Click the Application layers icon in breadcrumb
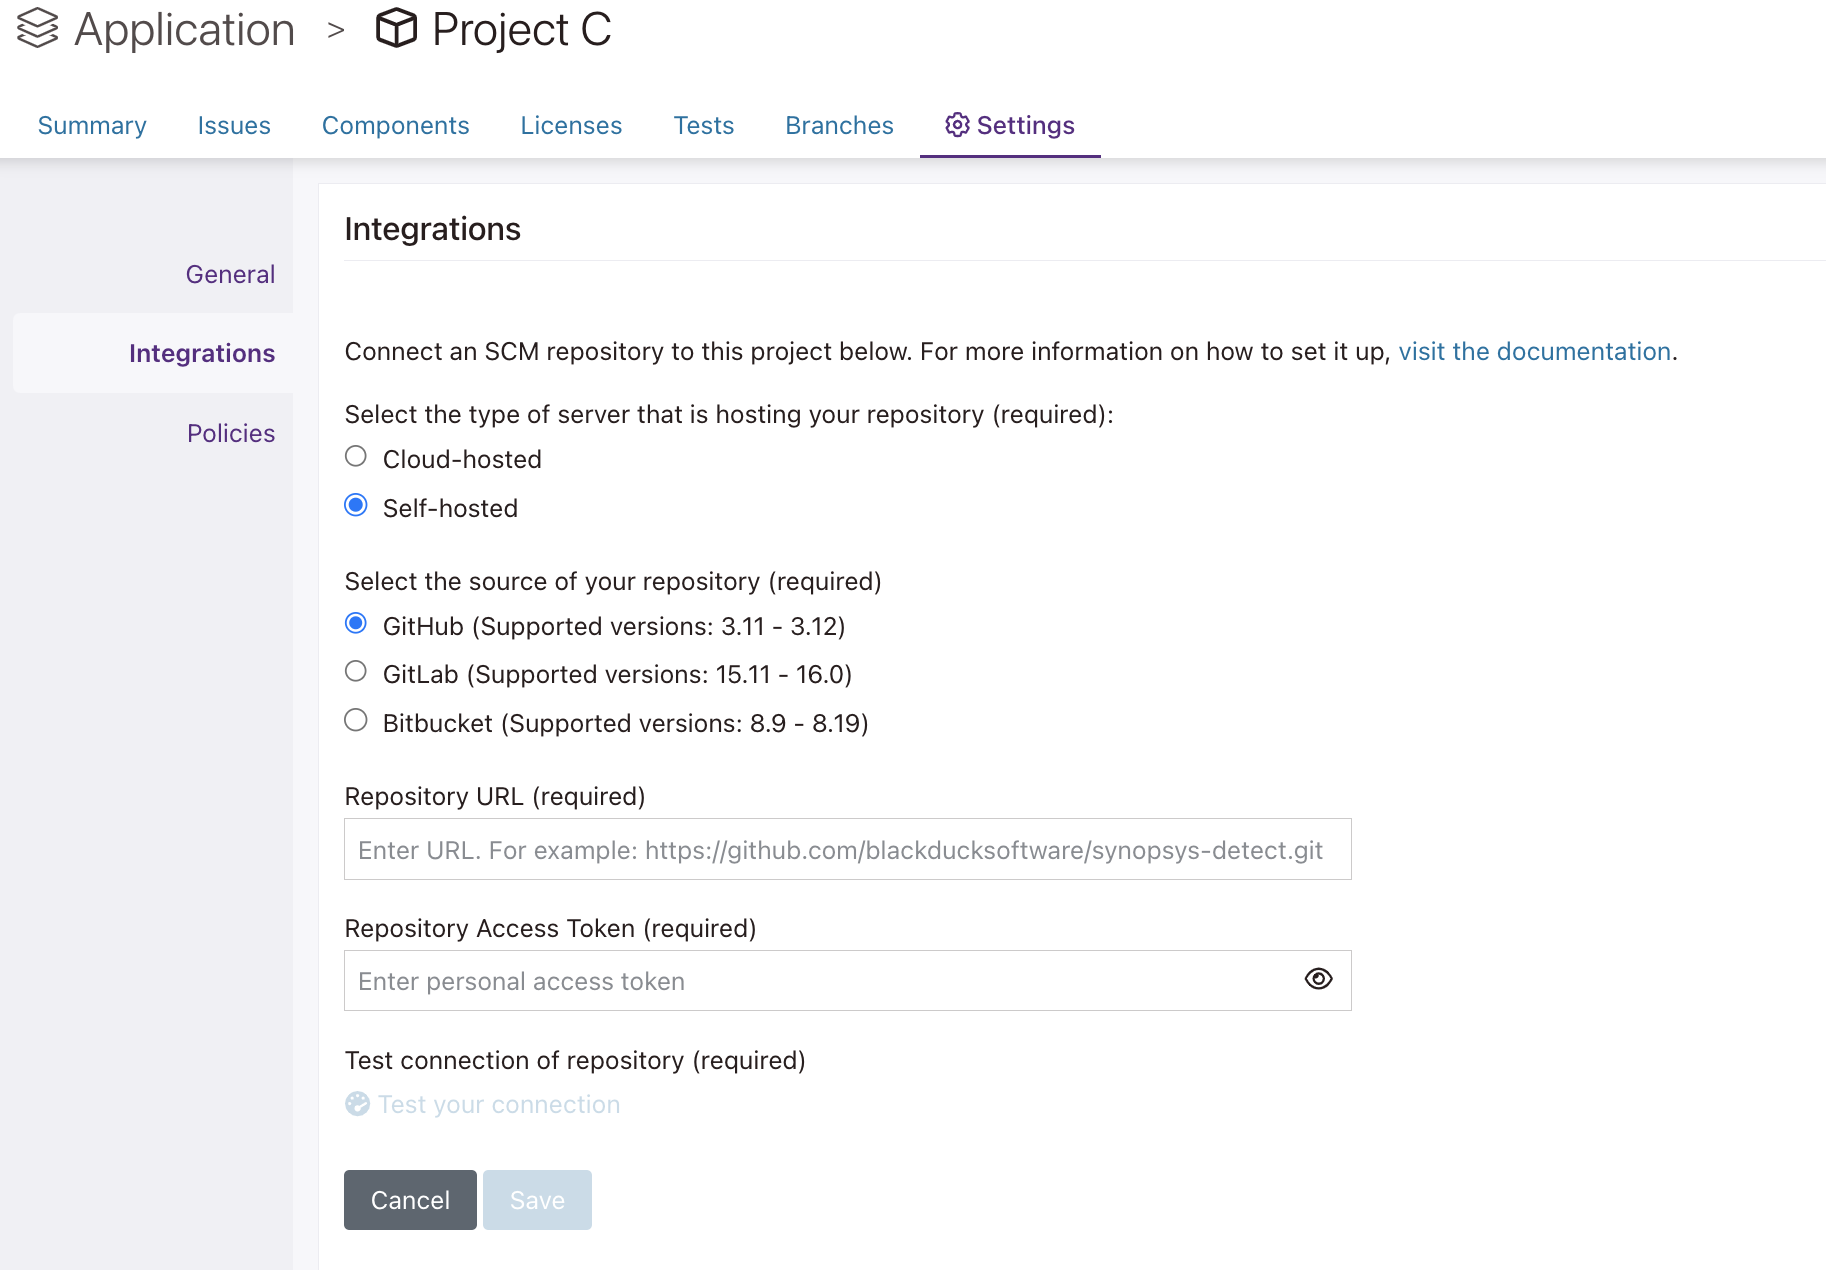 38,28
